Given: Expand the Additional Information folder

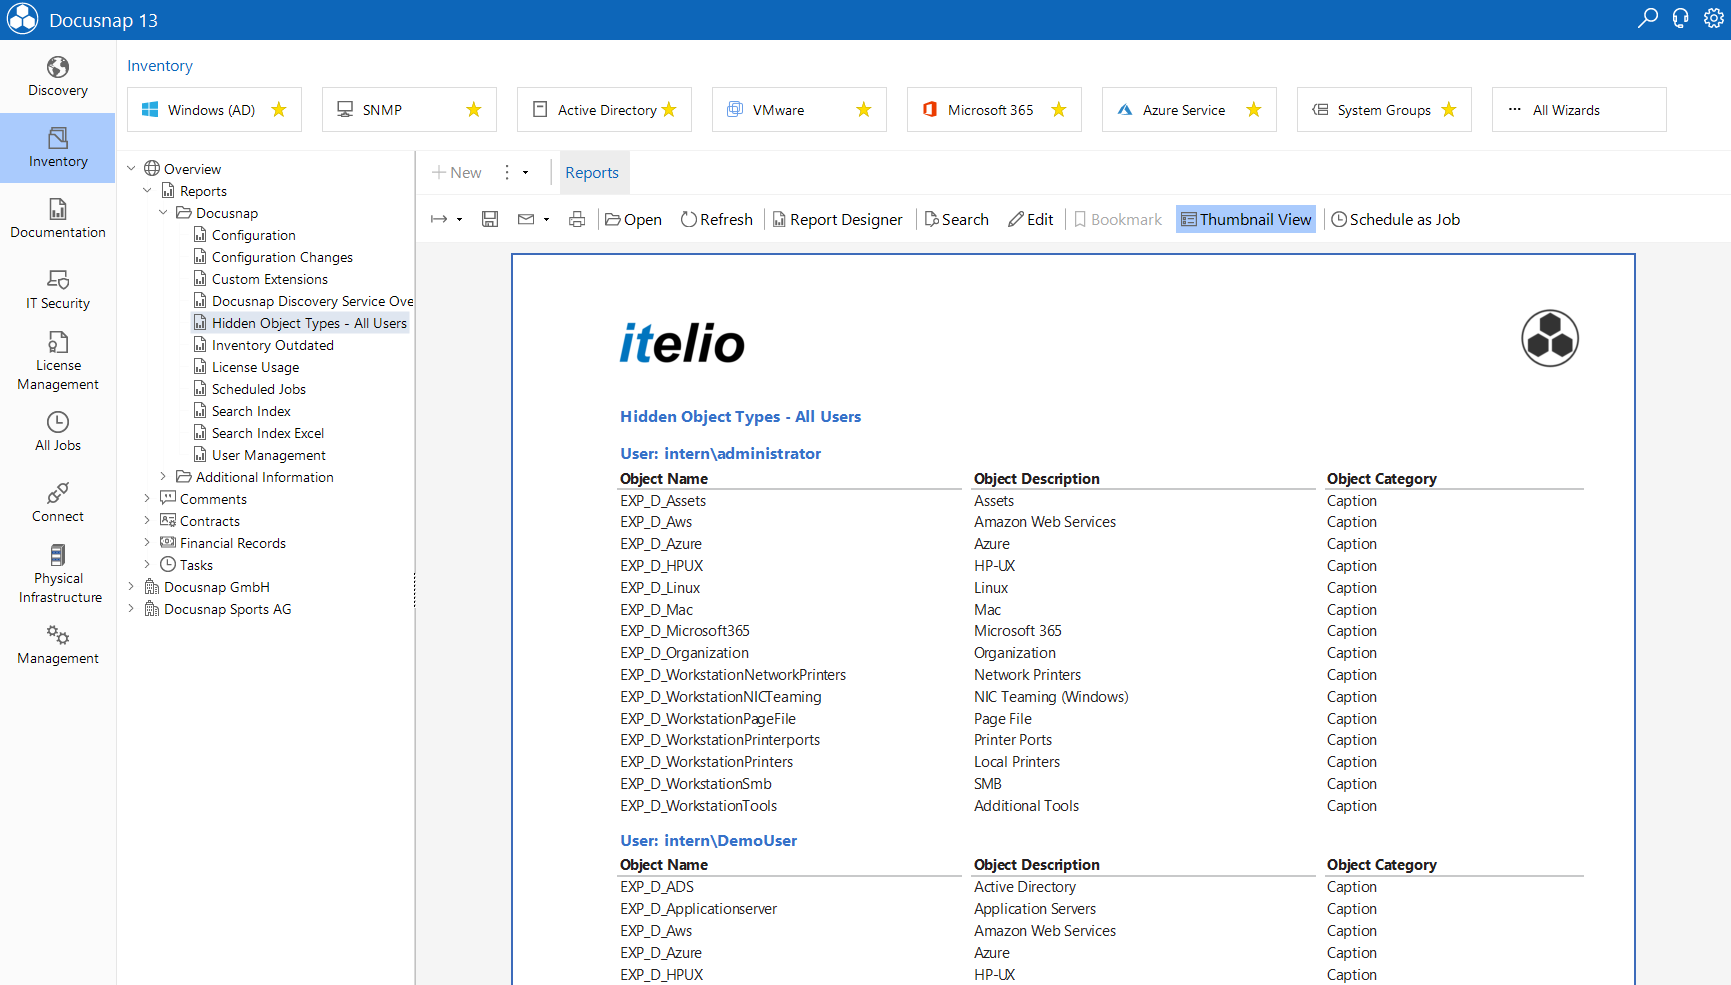Looking at the screenshot, I should point(163,477).
